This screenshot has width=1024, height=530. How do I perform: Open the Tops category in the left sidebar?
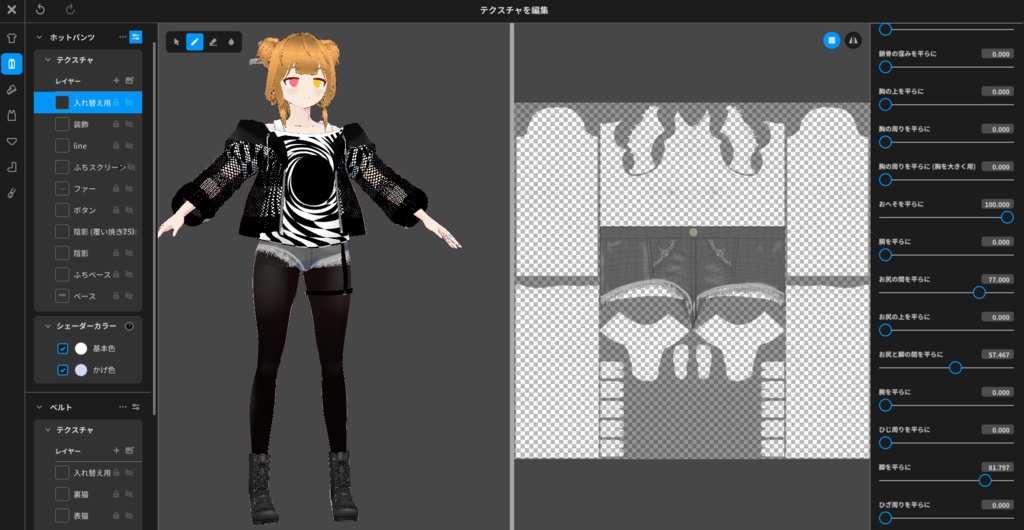pyautogui.click(x=12, y=38)
